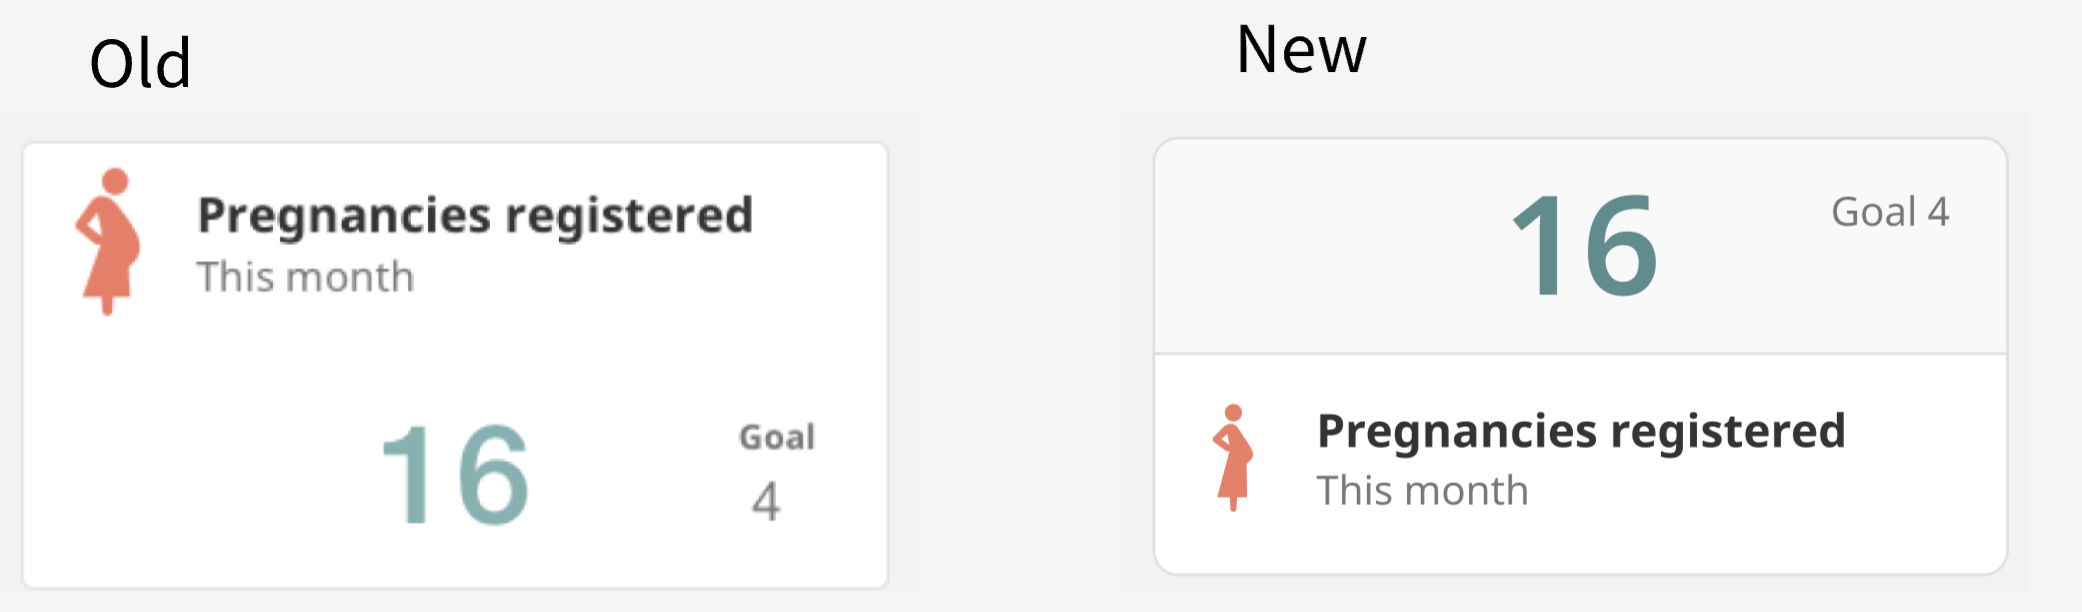Click the pregnant woman icon in Old card
Viewport: 2082px width, 612px height.
(x=108, y=241)
